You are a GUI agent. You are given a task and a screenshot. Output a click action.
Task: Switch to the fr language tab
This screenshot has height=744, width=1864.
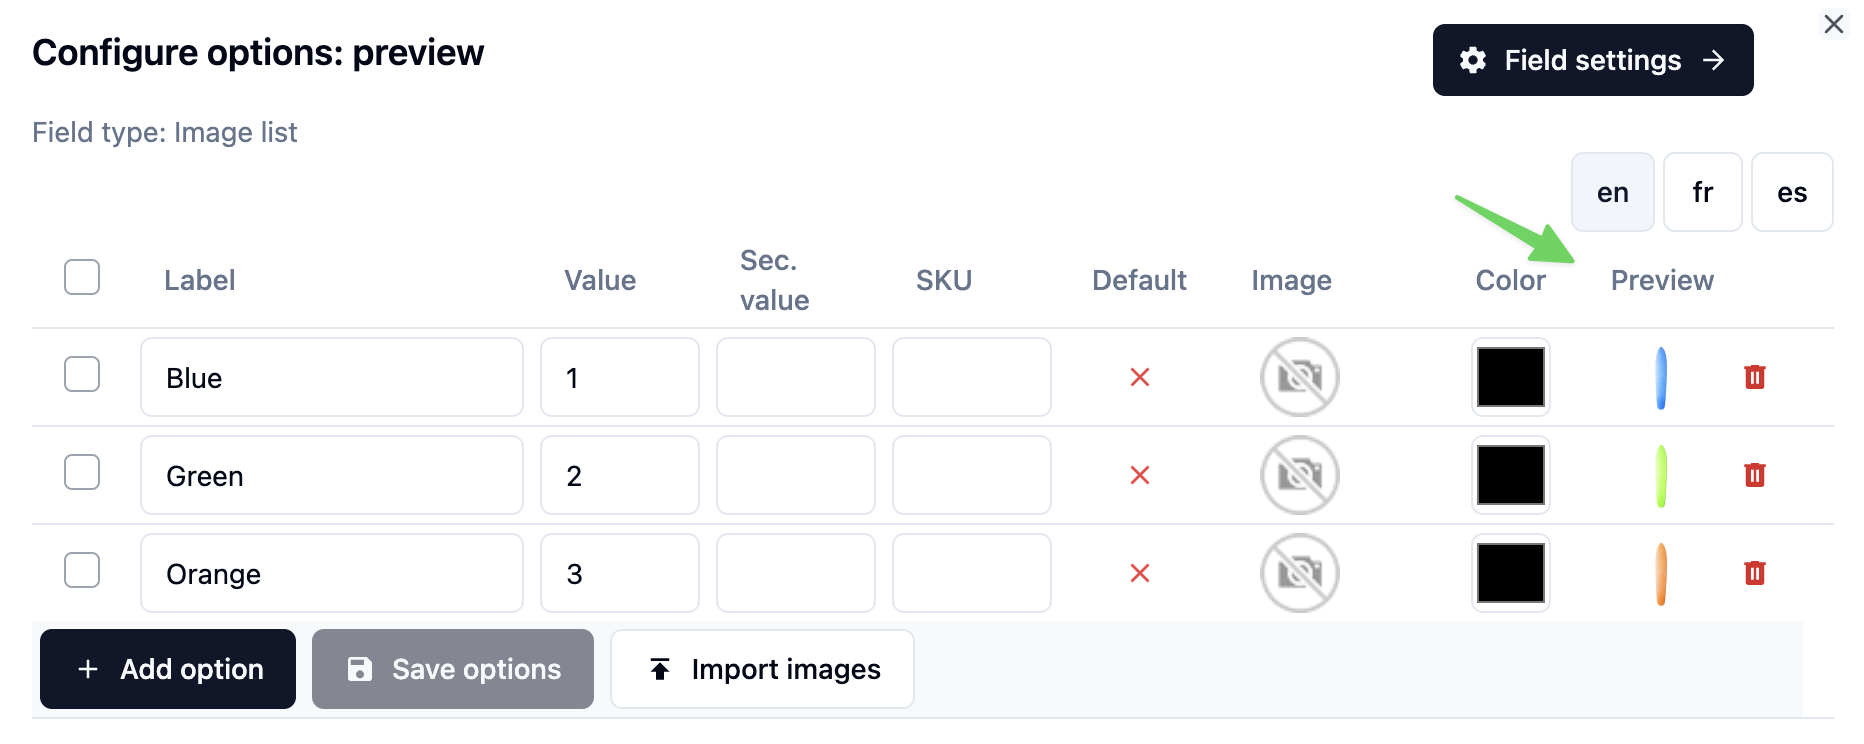[x=1702, y=191]
